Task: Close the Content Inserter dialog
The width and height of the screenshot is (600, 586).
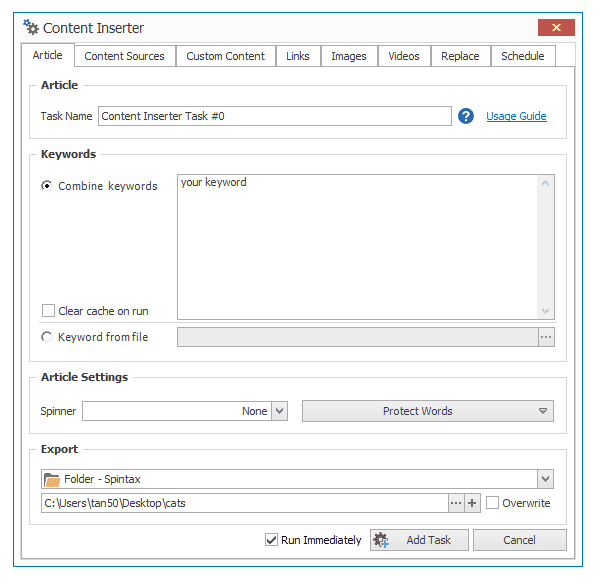Action: (556, 28)
